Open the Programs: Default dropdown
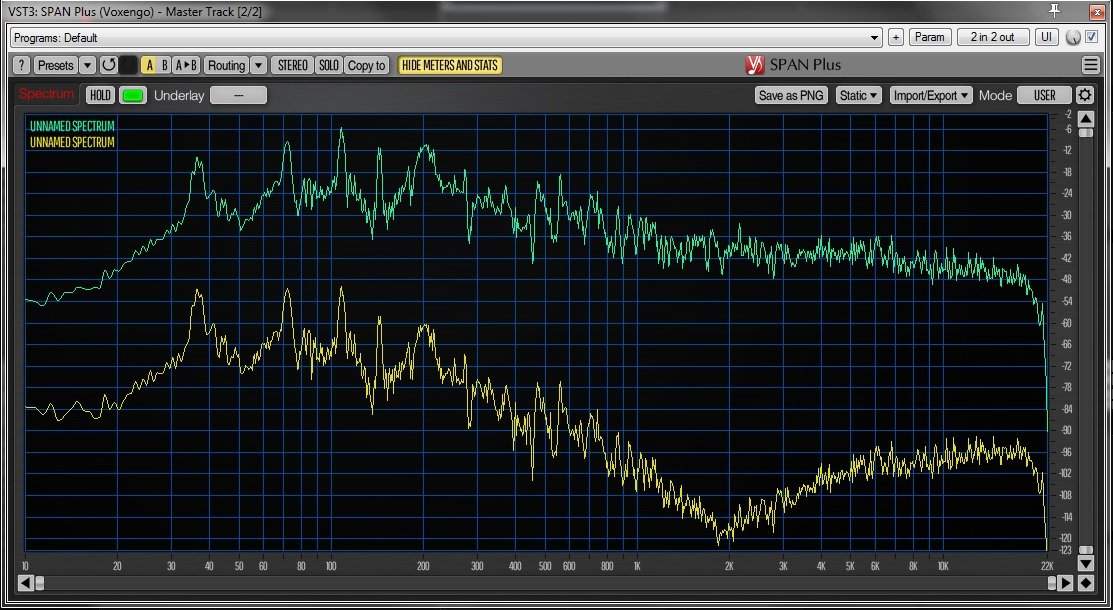Screen dimensions: 1113x610 coord(446,37)
